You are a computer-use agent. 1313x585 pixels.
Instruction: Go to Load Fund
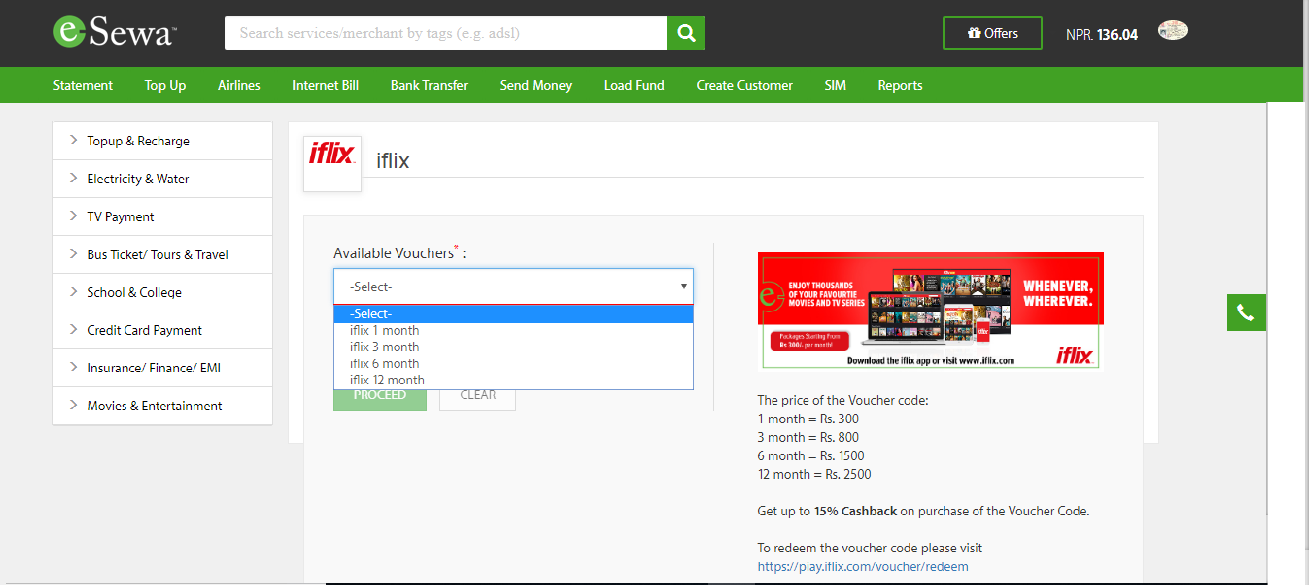click(634, 85)
